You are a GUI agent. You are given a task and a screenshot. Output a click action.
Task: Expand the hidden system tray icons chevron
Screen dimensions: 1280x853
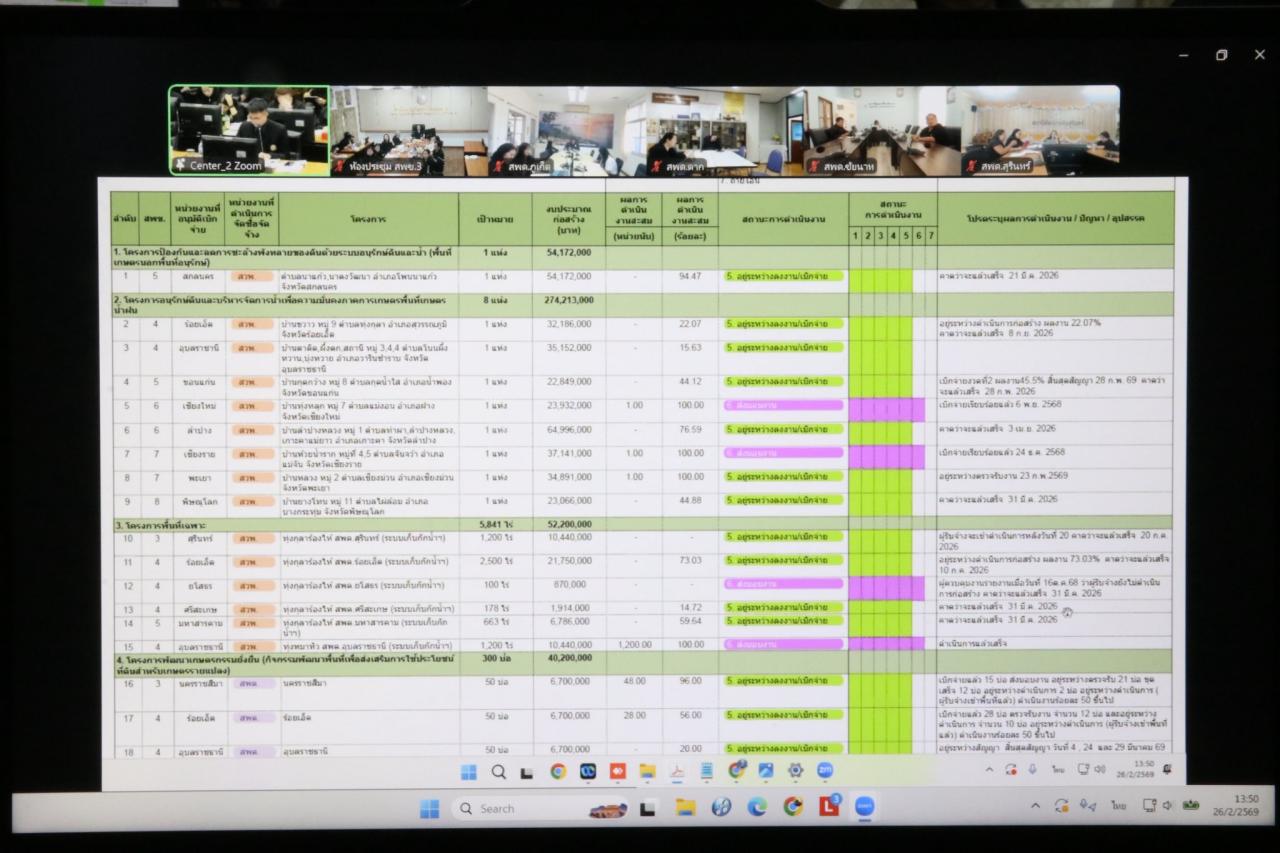(x=1035, y=806)
